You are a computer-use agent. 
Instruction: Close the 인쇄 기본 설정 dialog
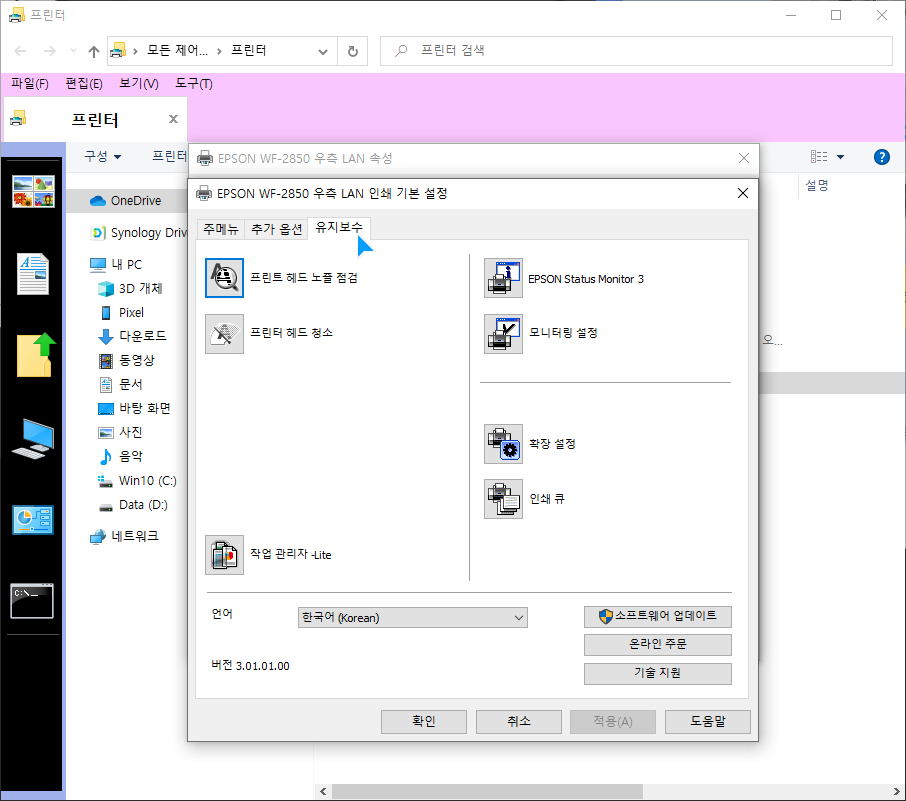coord(743,194)
